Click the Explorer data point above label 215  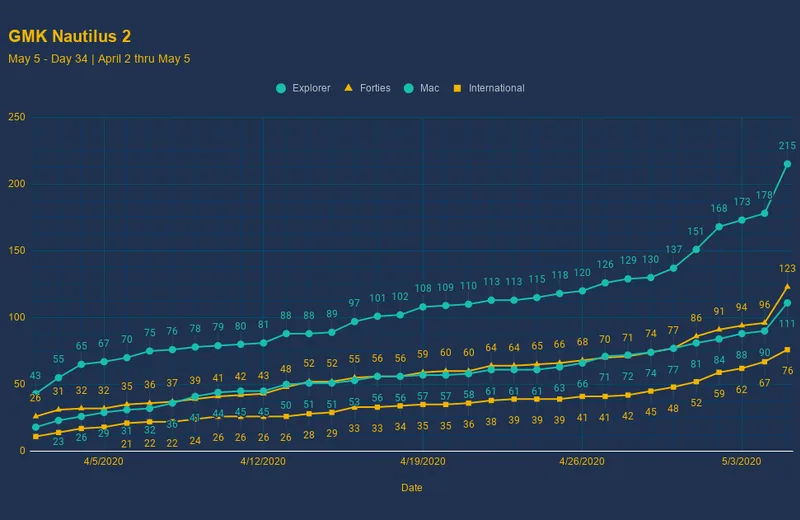click(787, 164)
